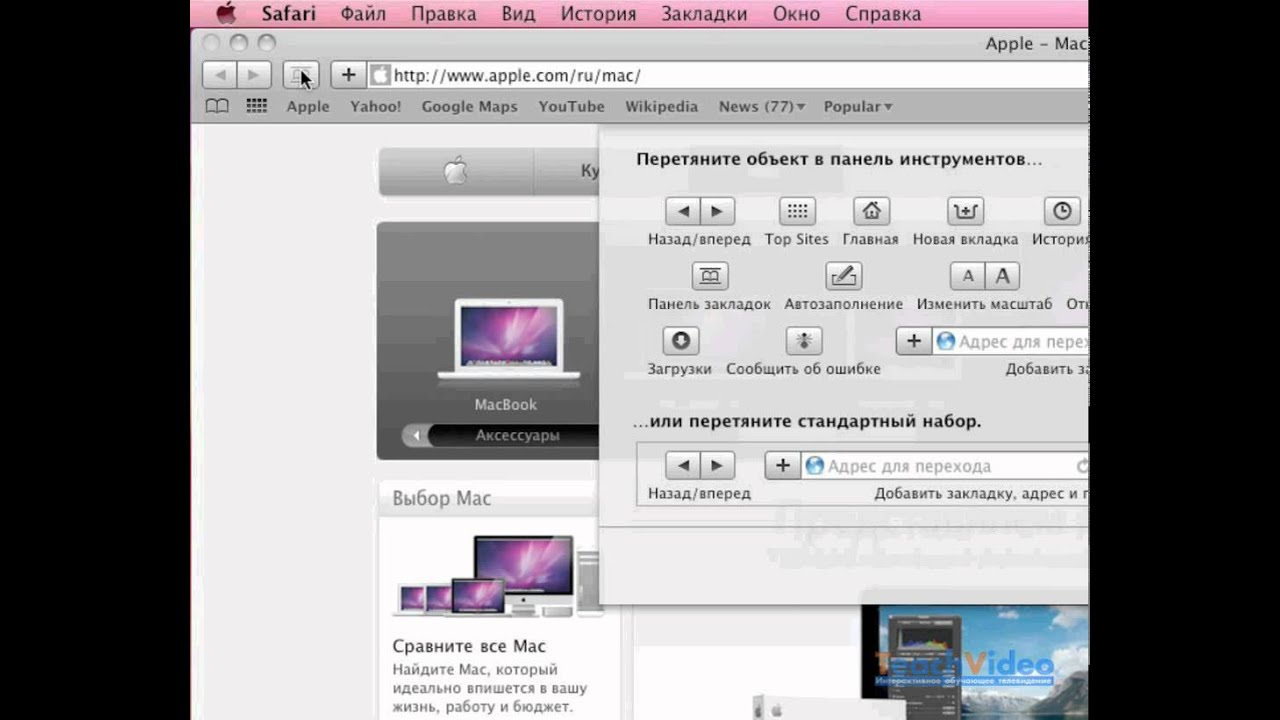This screenshot has height=720, width=1280.
Task: Click large A in Изменить масштаб
Action: click(x=1002, y=276)
